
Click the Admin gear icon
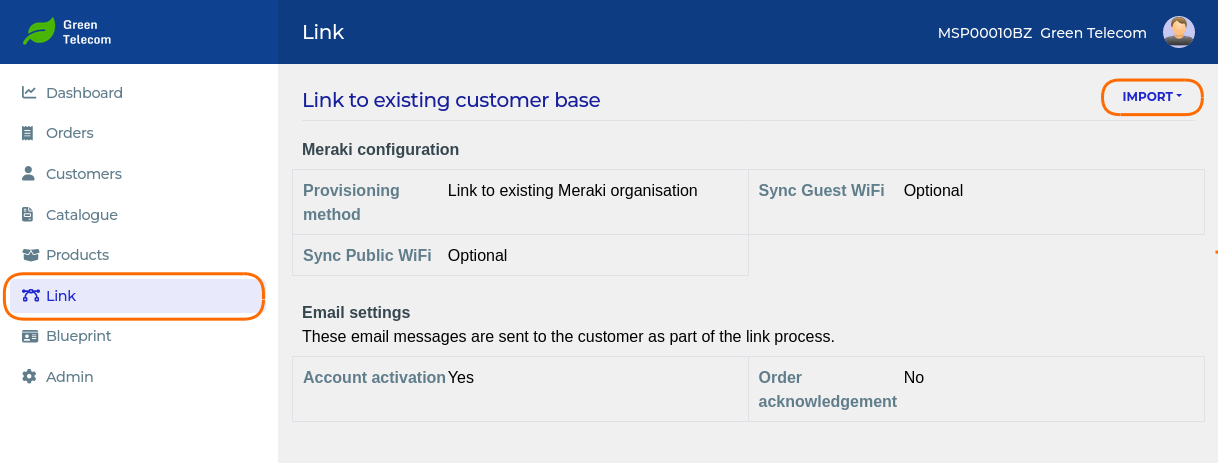pos(29,377)
